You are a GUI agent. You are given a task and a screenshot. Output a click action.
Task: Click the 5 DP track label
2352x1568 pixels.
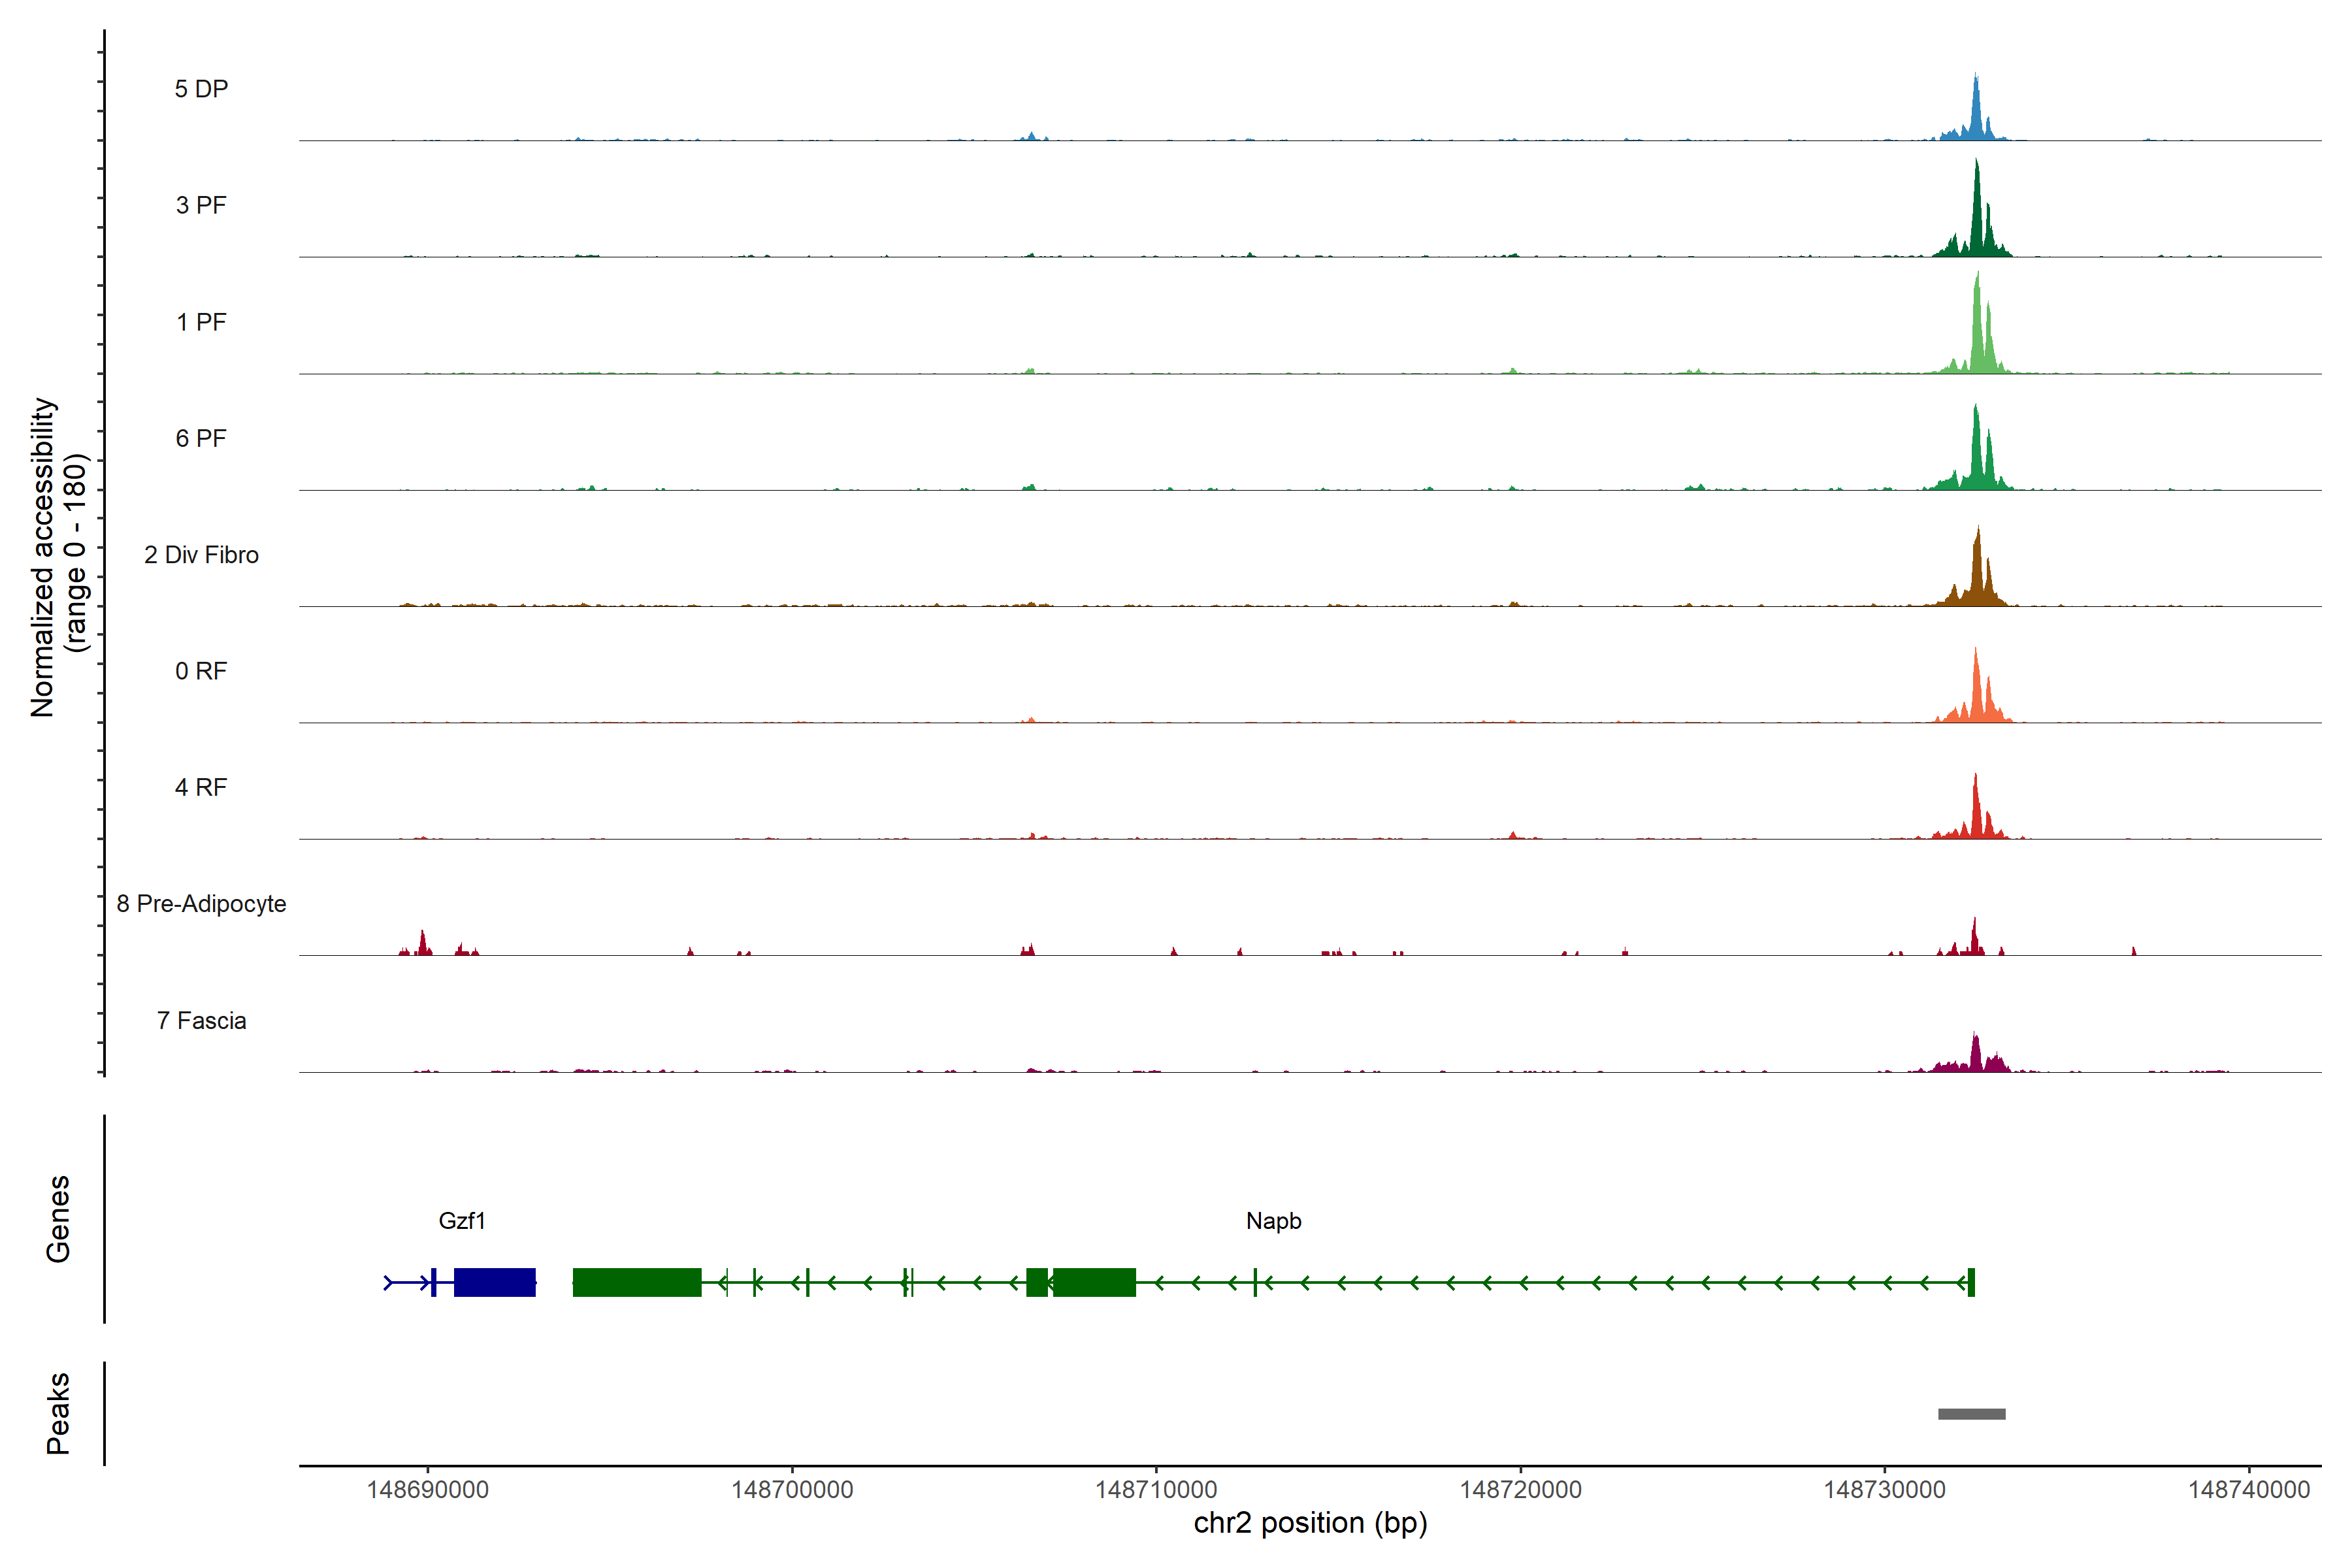point(201,89)
